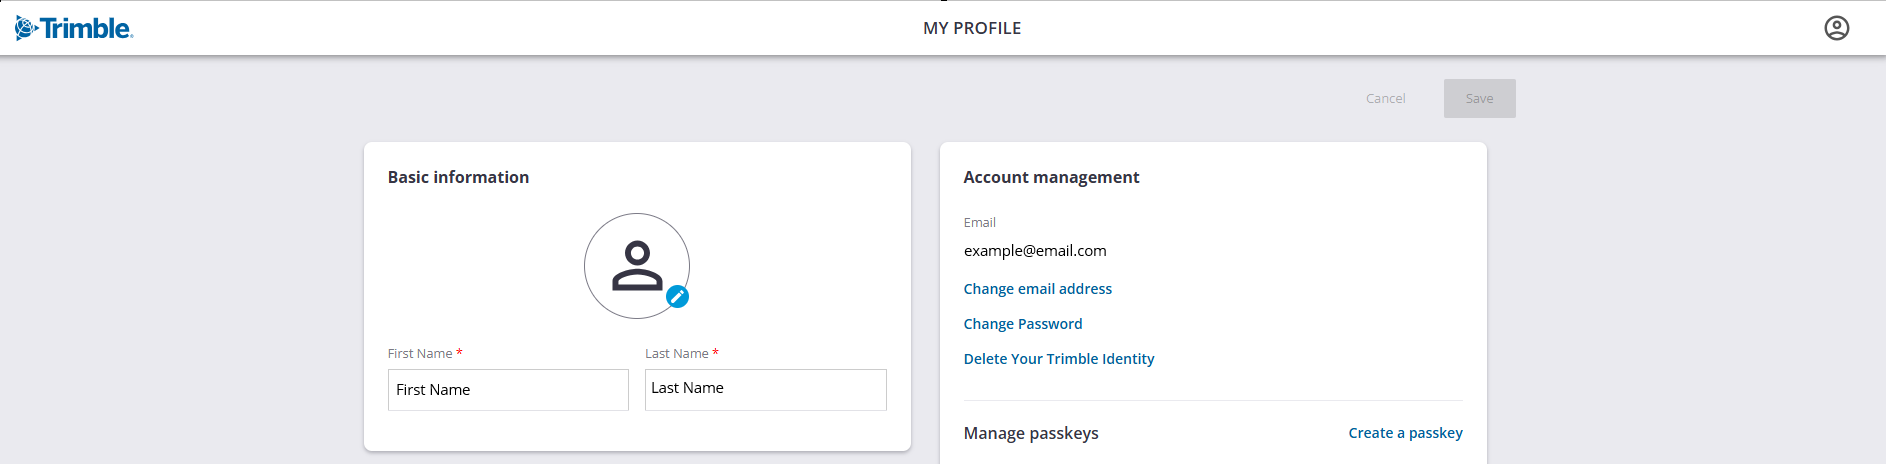The width and height of the screenshot is (1886, 464).
Task: Click the Email label text
Action: pyautogui.click(x=979, y=223)
